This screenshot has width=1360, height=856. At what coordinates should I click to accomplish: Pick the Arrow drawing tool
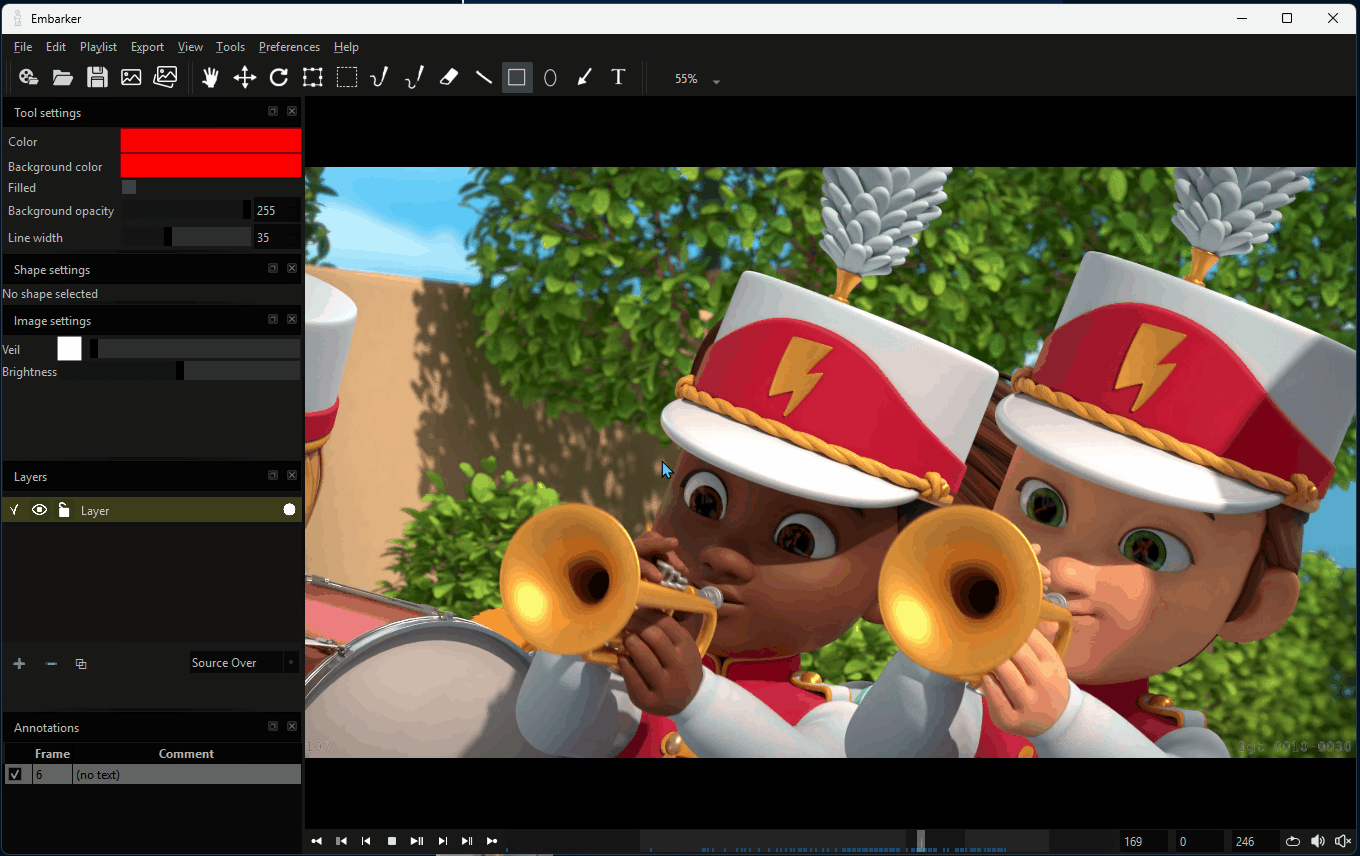pos(584,78)
